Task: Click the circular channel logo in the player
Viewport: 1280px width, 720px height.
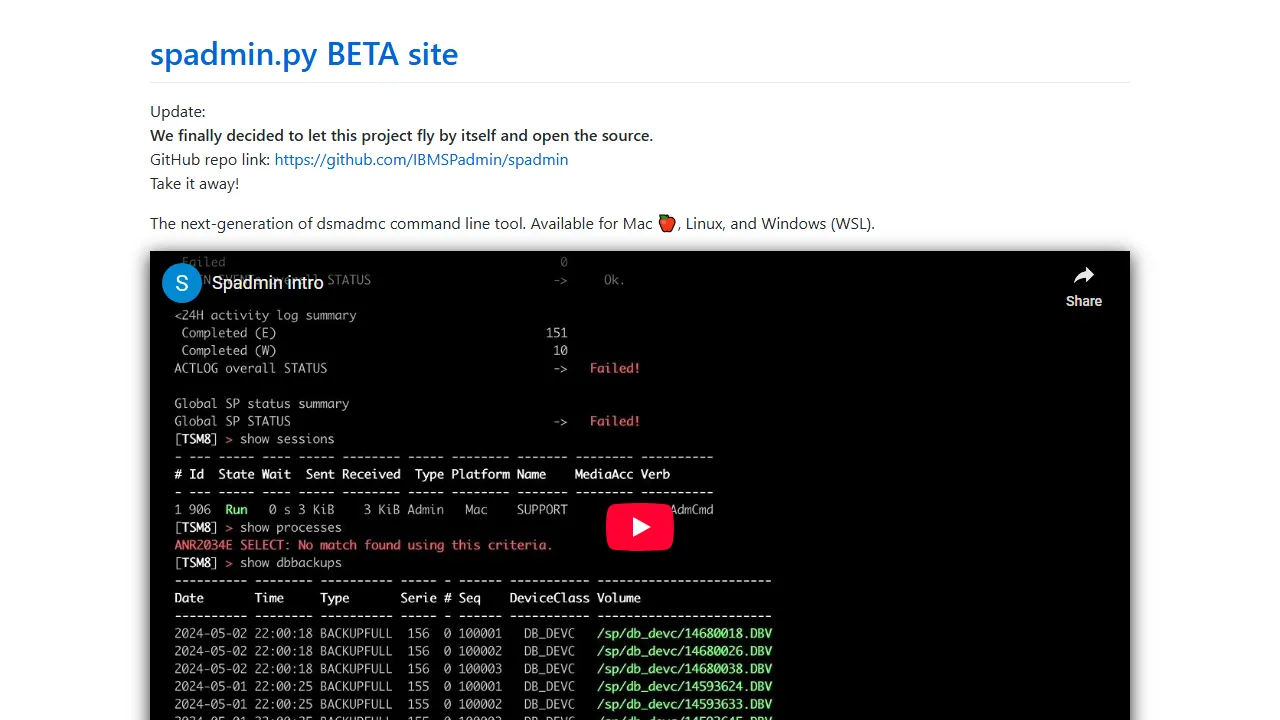Action: (x=181, y=283)
